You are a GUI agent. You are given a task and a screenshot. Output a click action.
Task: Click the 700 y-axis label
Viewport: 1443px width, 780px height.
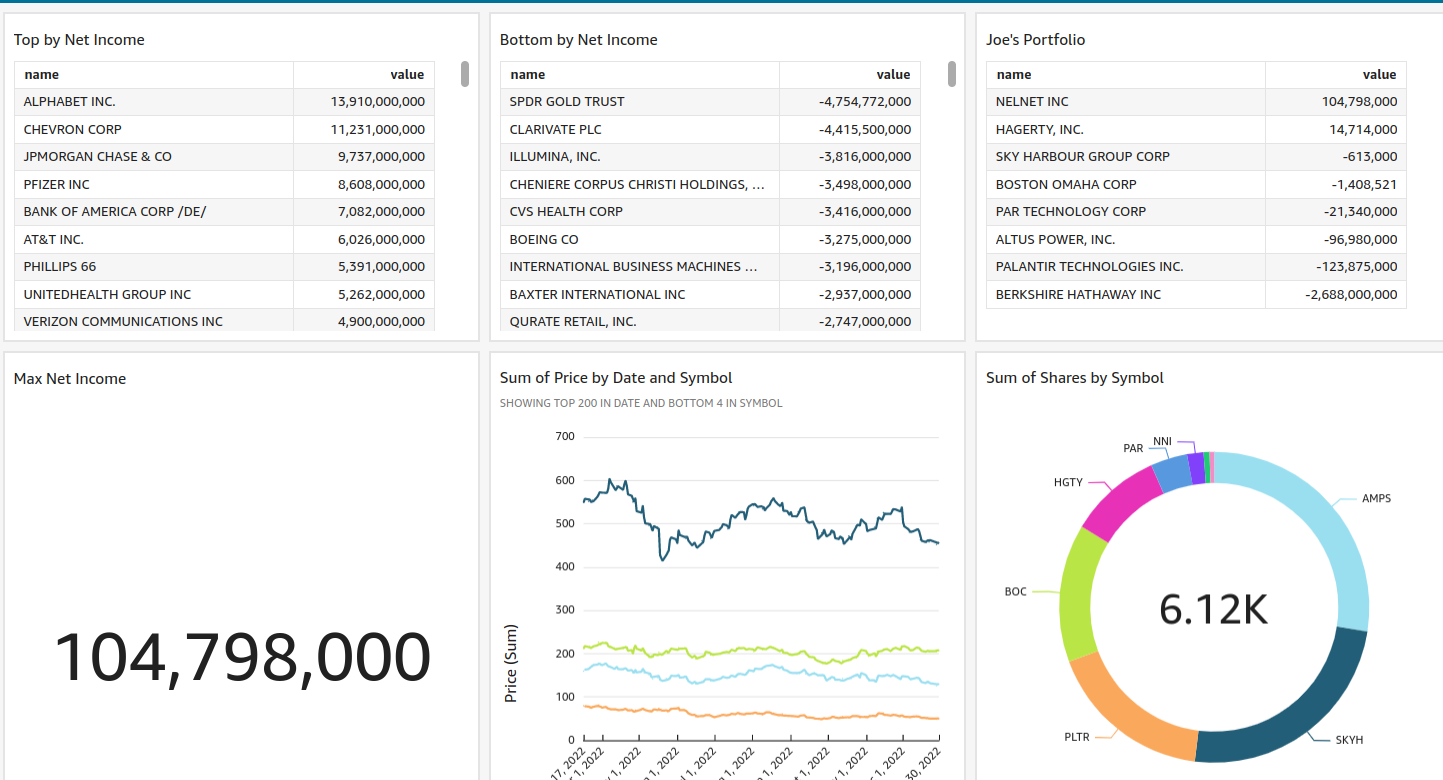click(x=564, y=437)
